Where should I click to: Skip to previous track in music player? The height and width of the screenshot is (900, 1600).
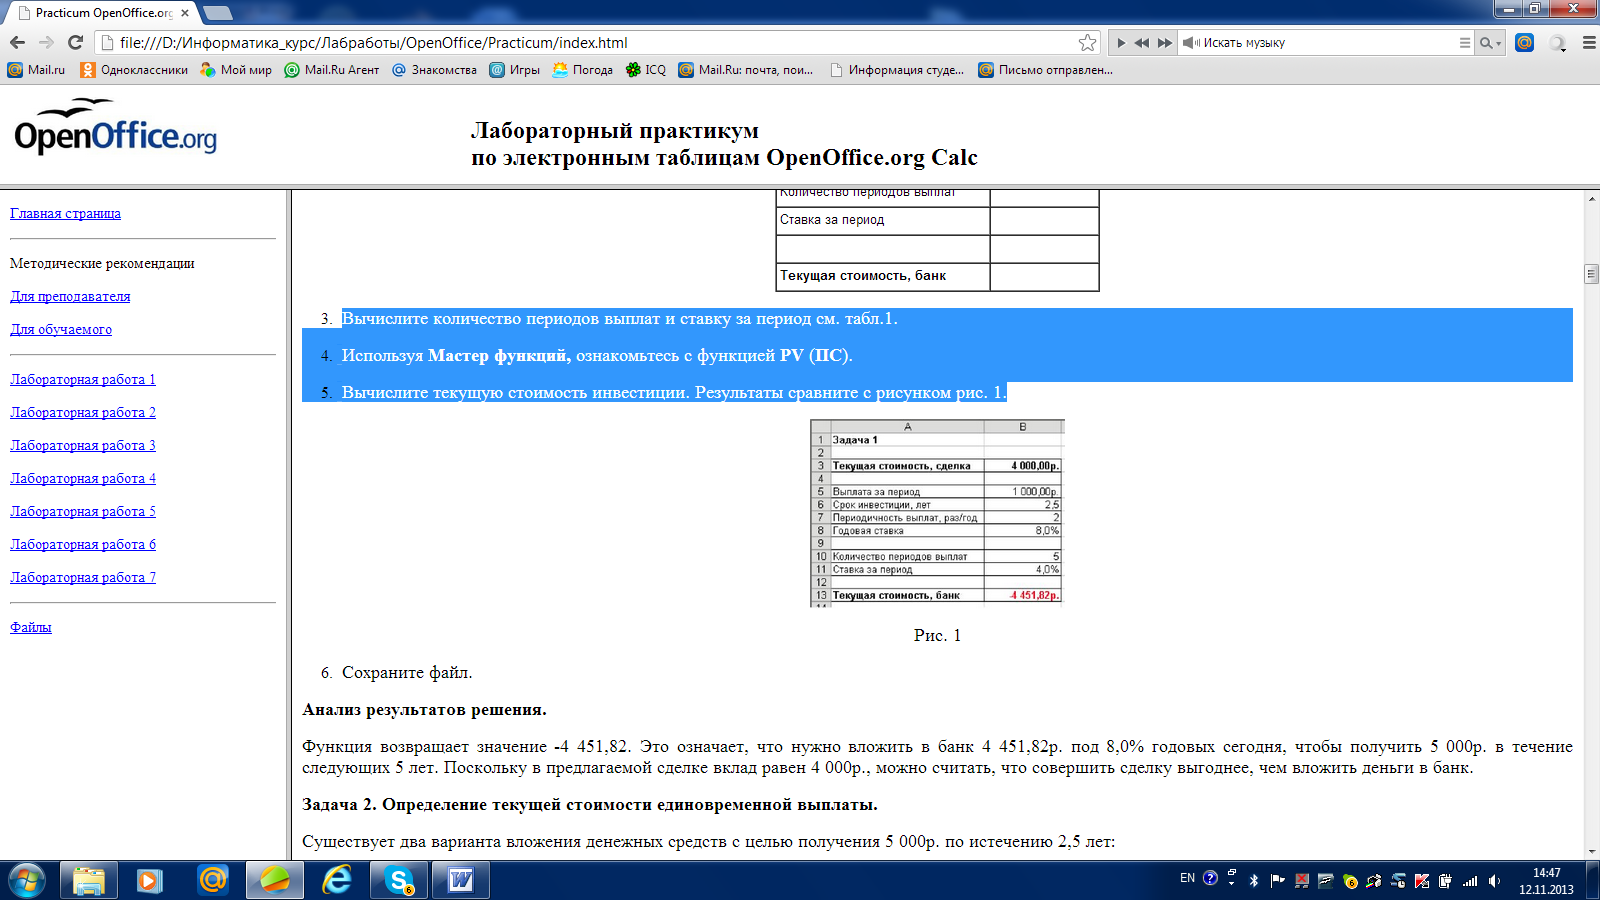point(1141,43)
